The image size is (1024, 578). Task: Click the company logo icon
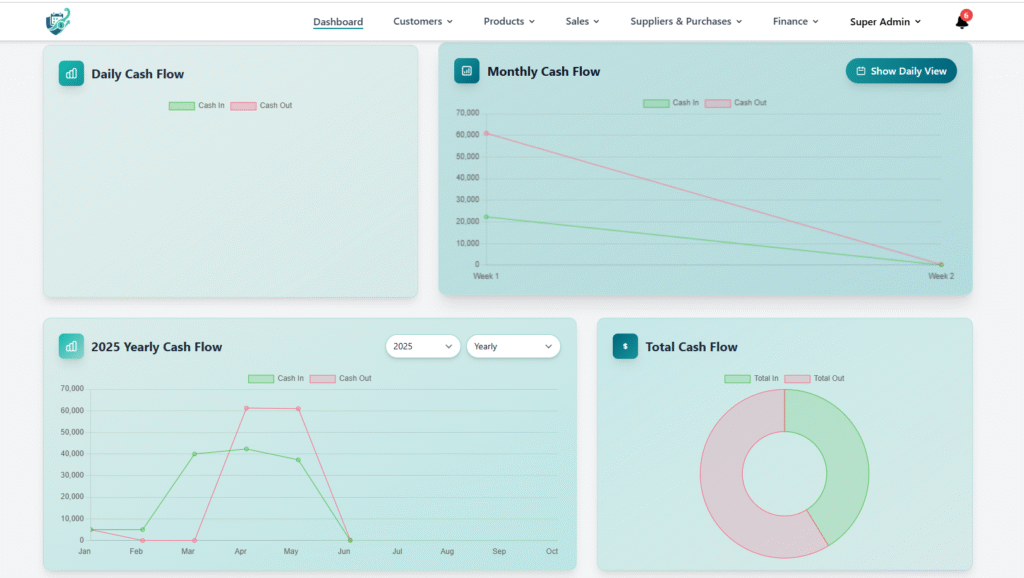(58, 21)
